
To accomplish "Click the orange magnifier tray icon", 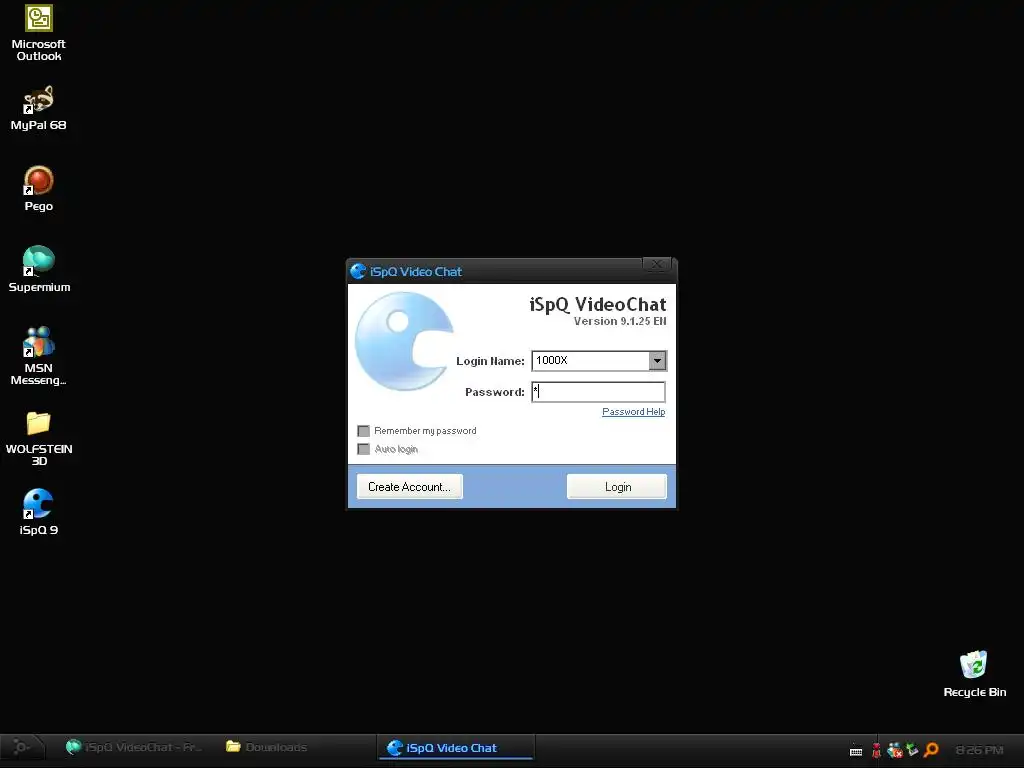I will 931,750.
